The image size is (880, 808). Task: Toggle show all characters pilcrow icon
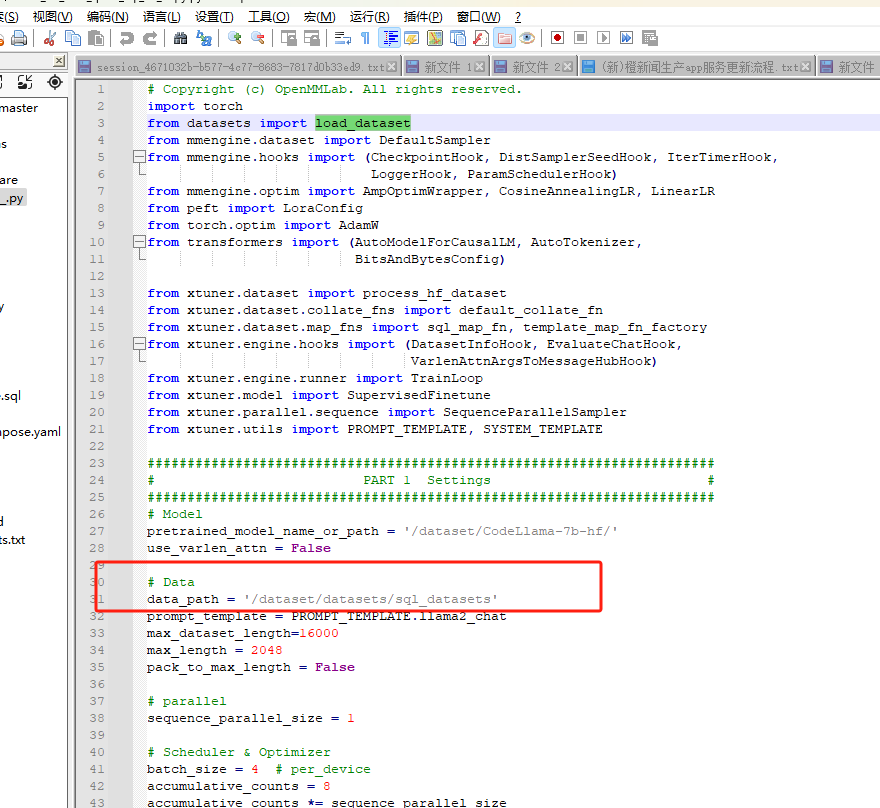[x=365, y=38]
